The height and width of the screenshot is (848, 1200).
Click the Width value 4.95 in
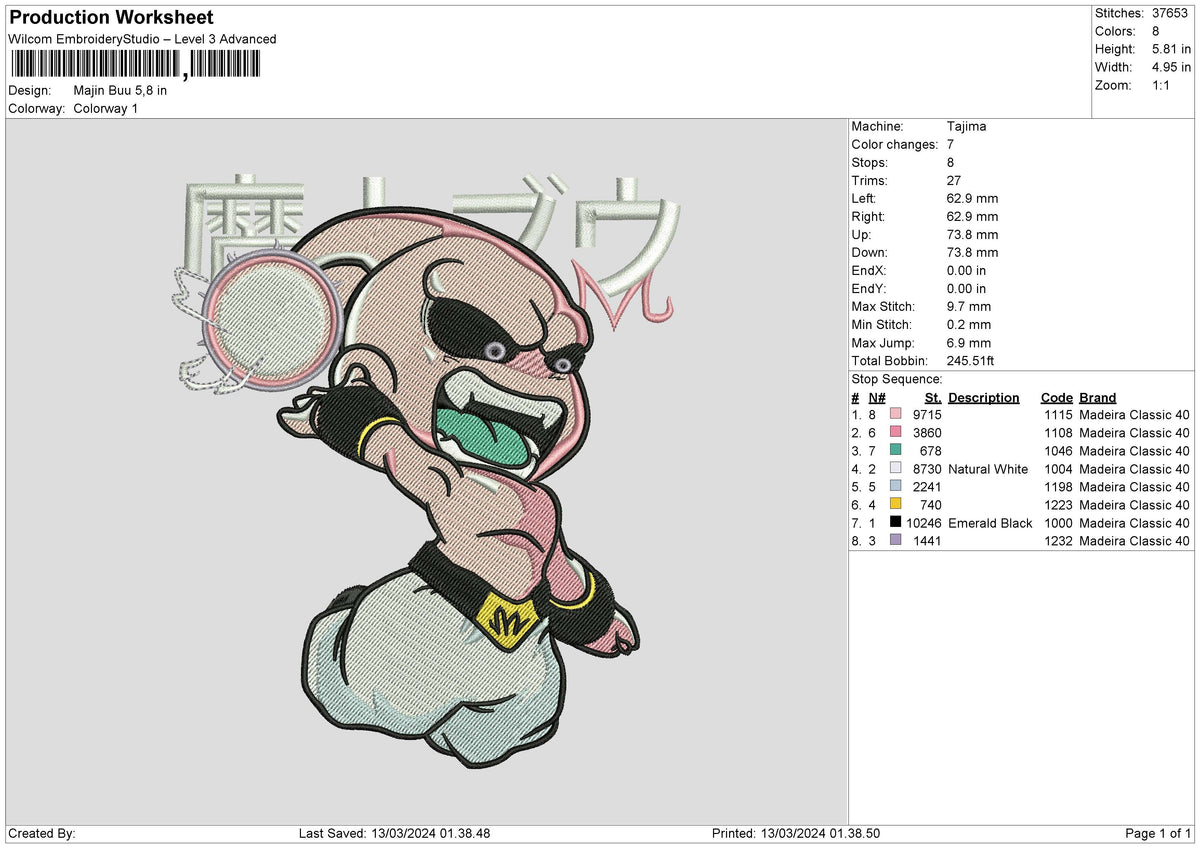1172,67
